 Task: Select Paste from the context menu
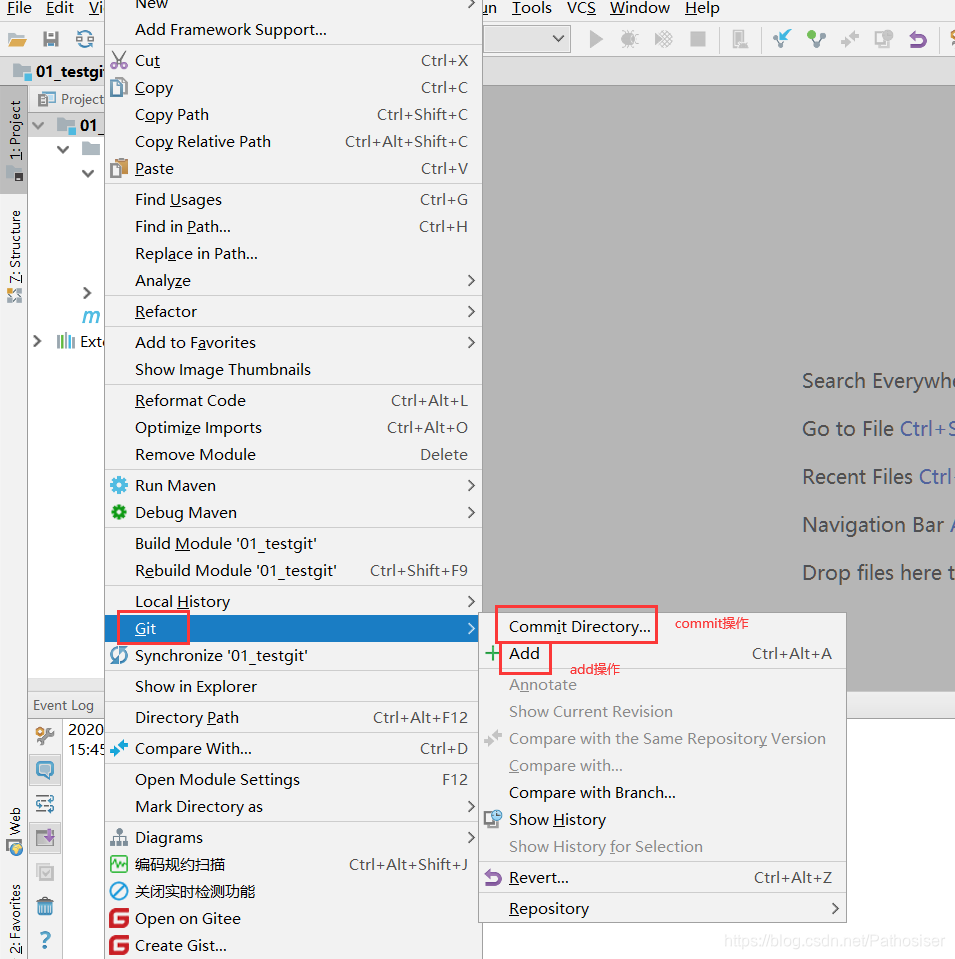[293, 169]
